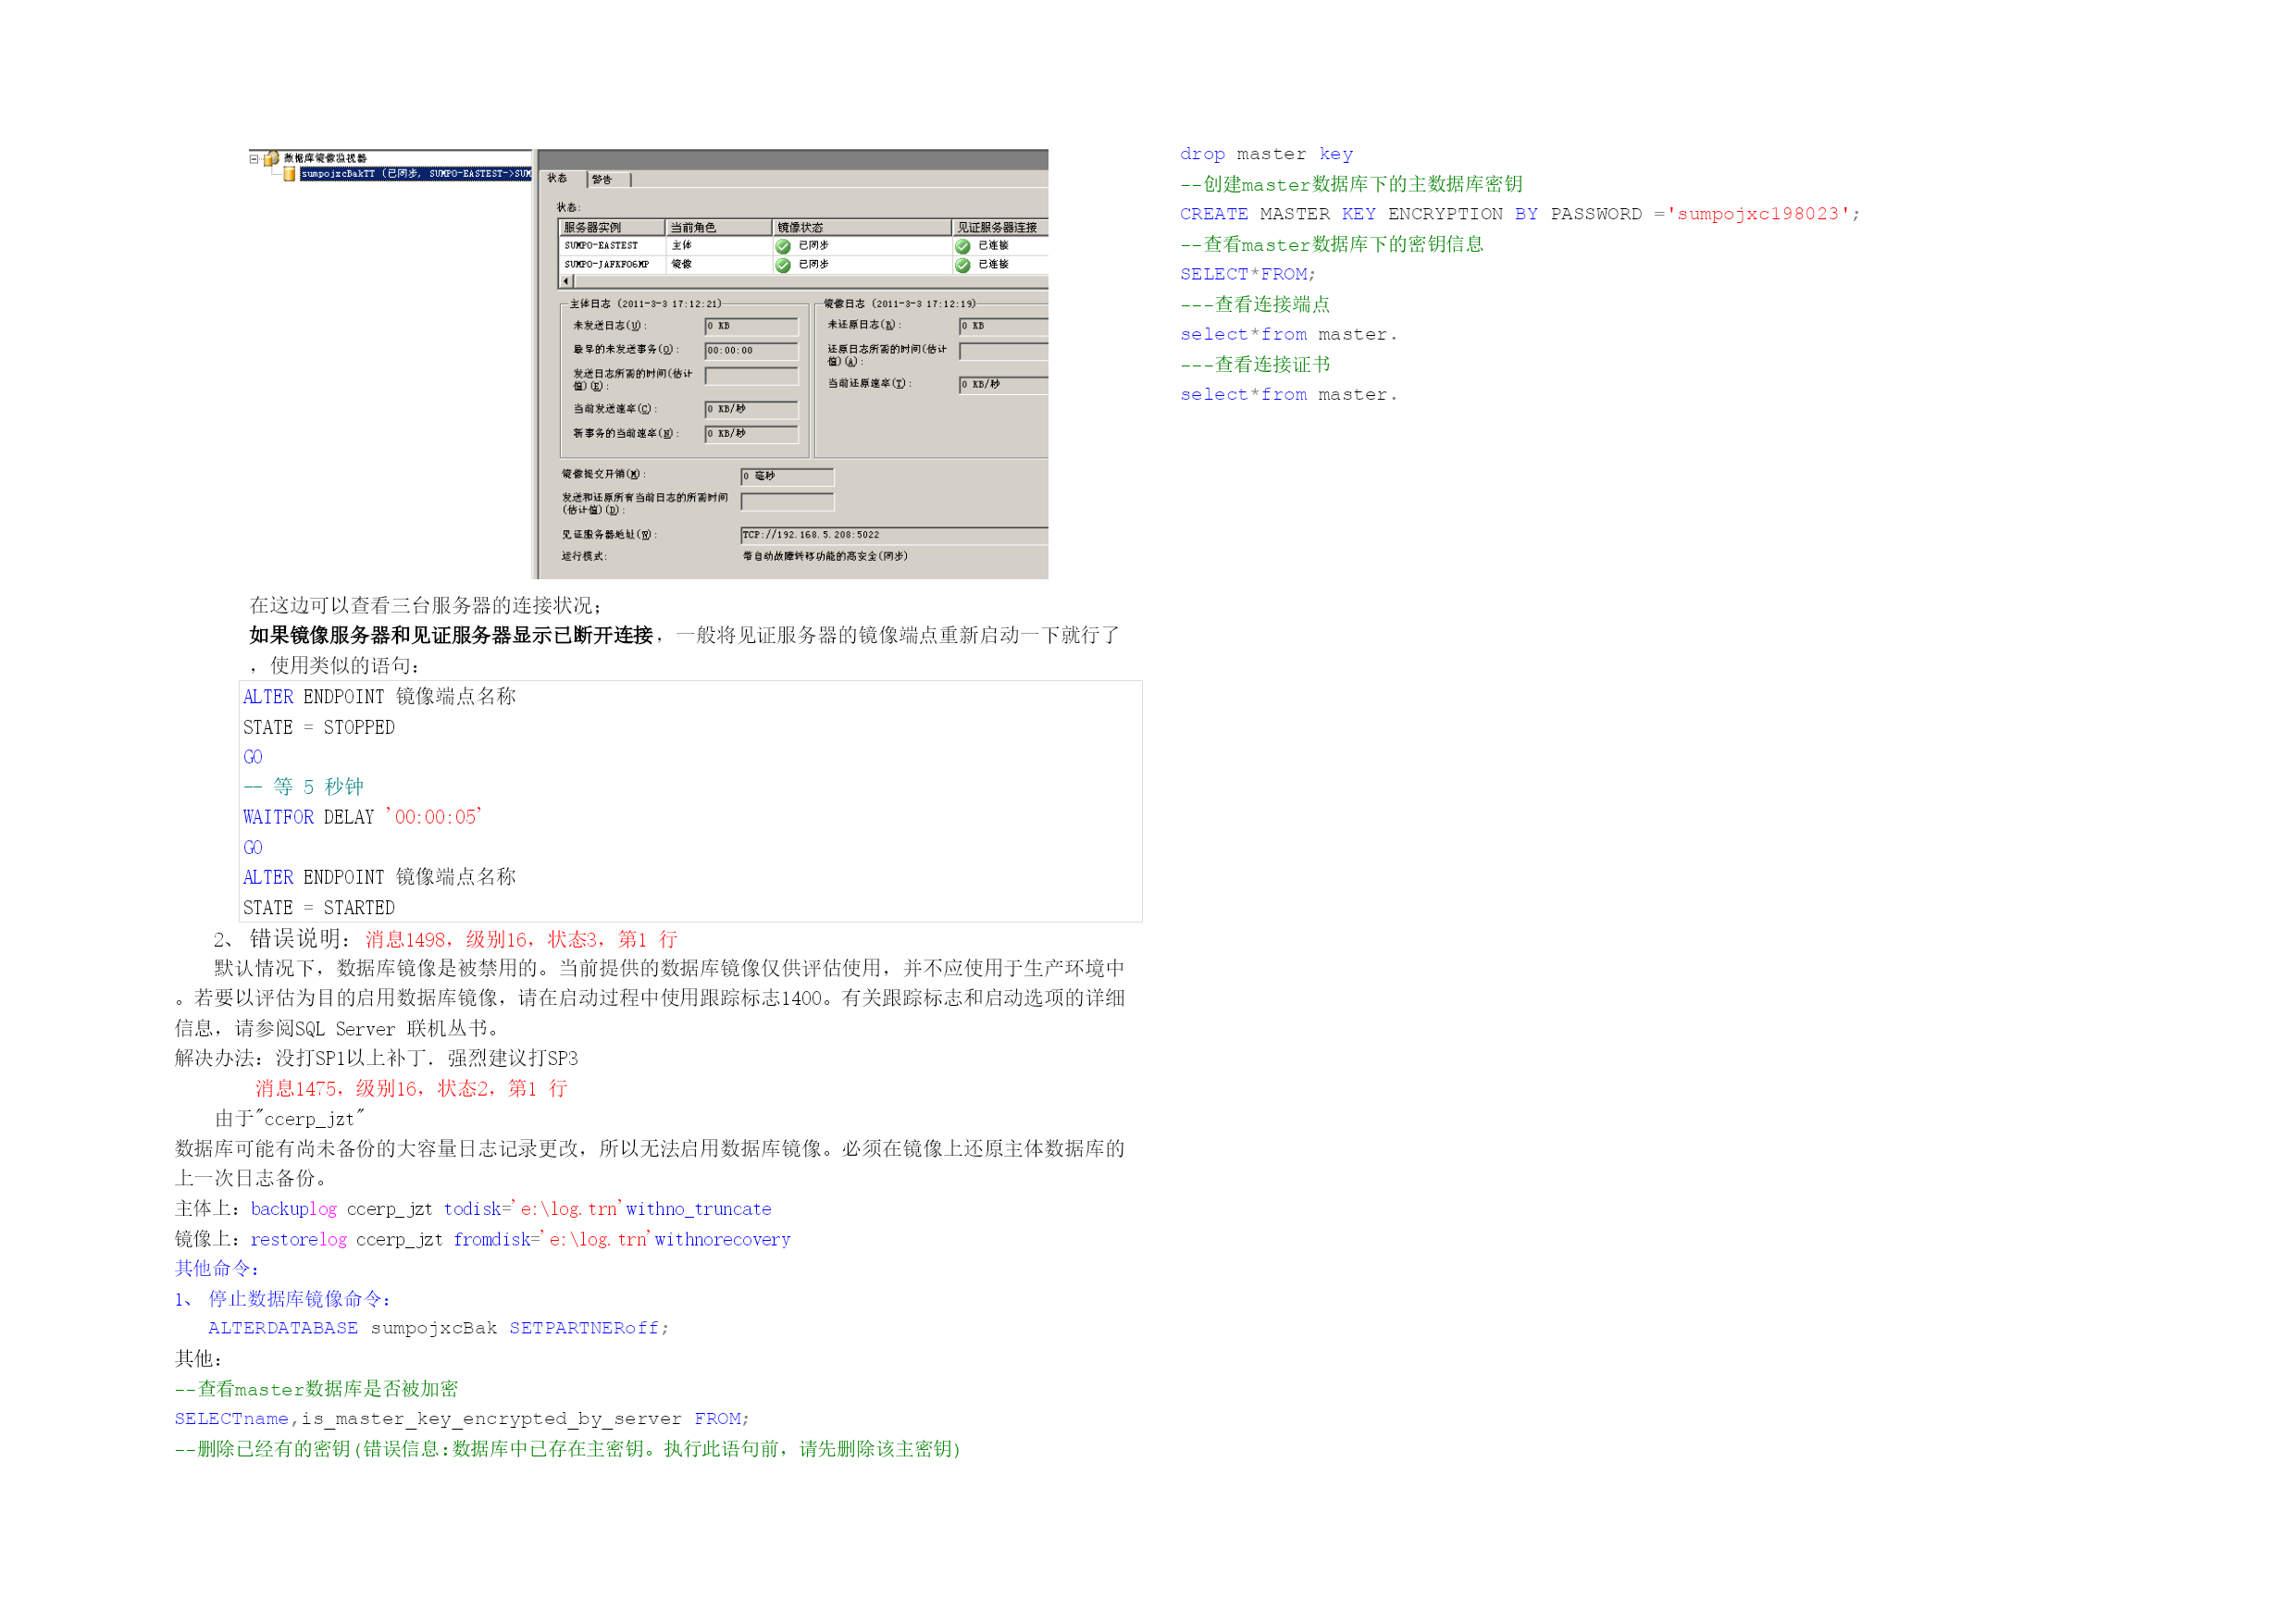Click the 运行模式 value text
This screenshot has width=2296, height=1623.
[x=825, y=556]
